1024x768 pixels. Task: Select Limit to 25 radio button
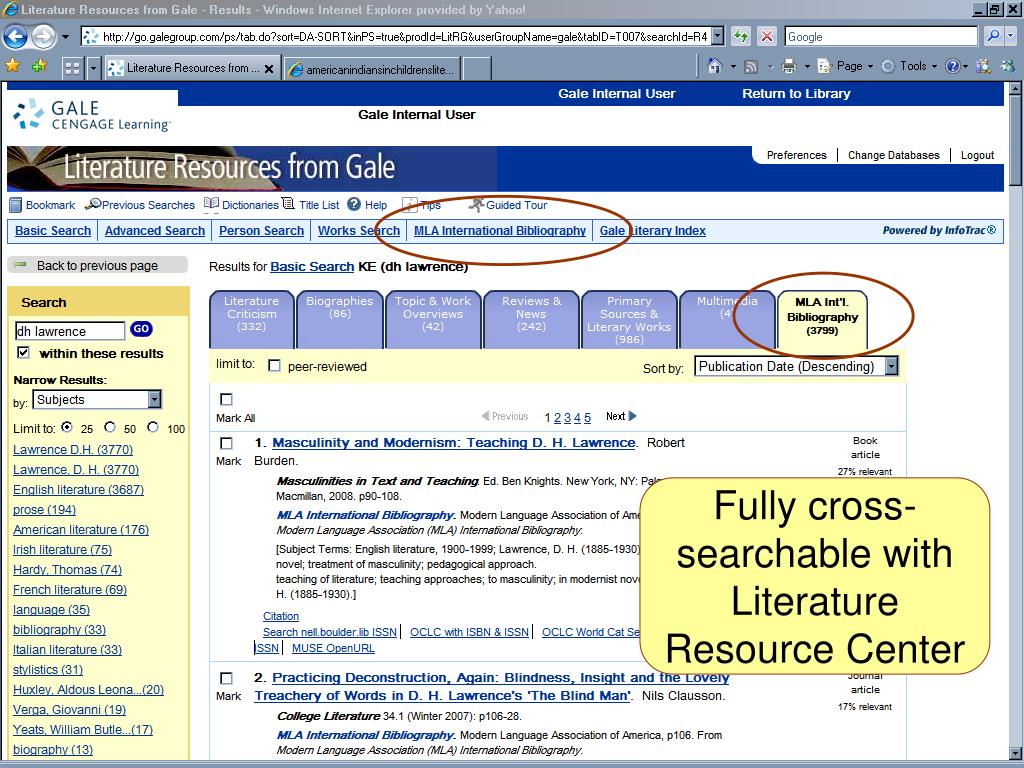coord(67,427)
